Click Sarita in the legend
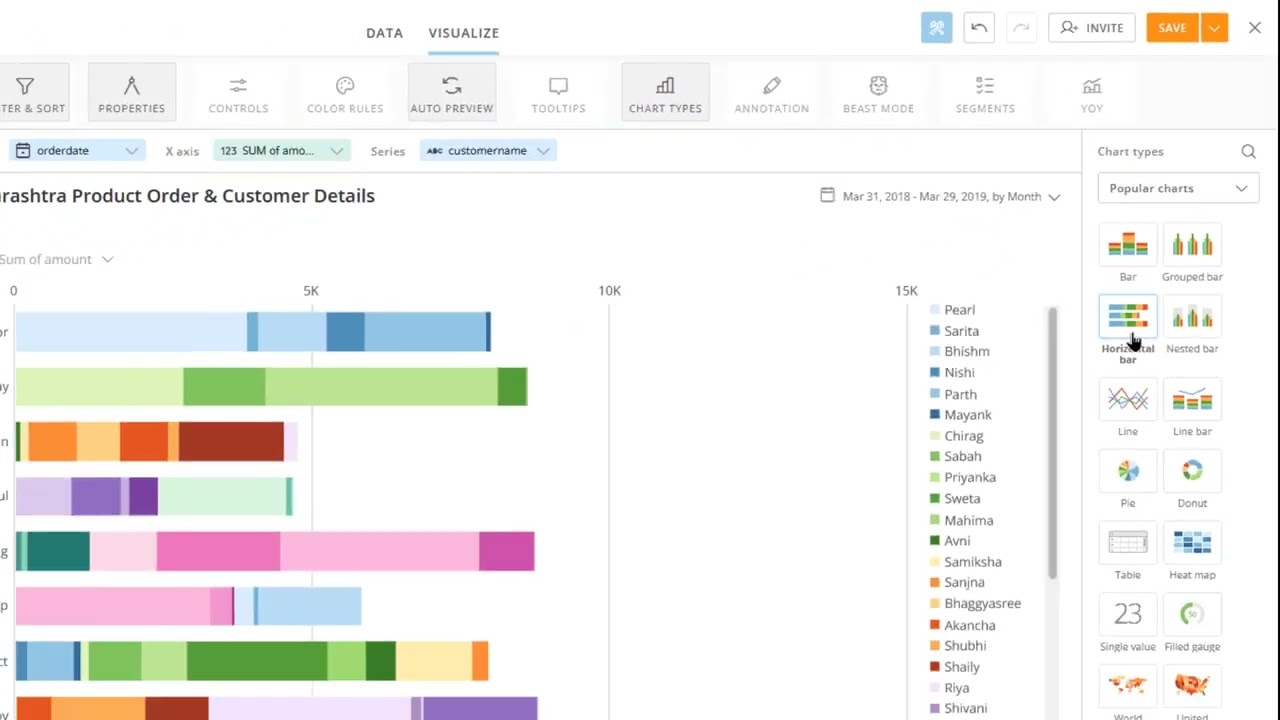Image resolution: width=1280 pixels, height=720 pixels. coord(961,331)
